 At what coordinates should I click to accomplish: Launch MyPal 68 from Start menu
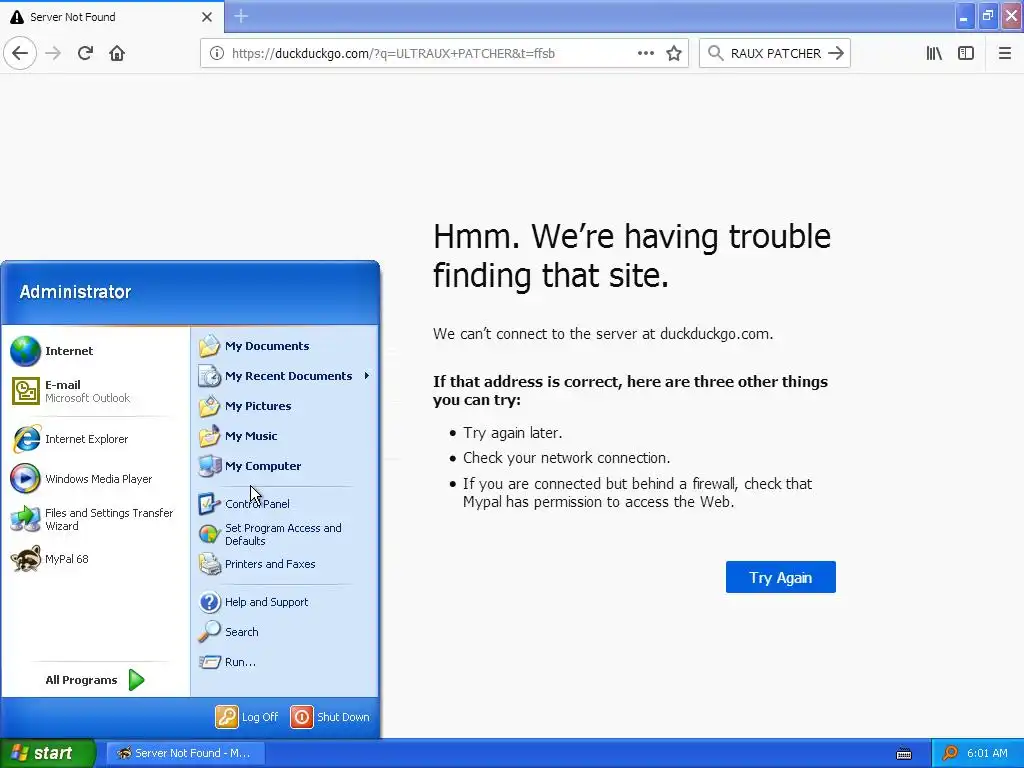click(95, 559)
